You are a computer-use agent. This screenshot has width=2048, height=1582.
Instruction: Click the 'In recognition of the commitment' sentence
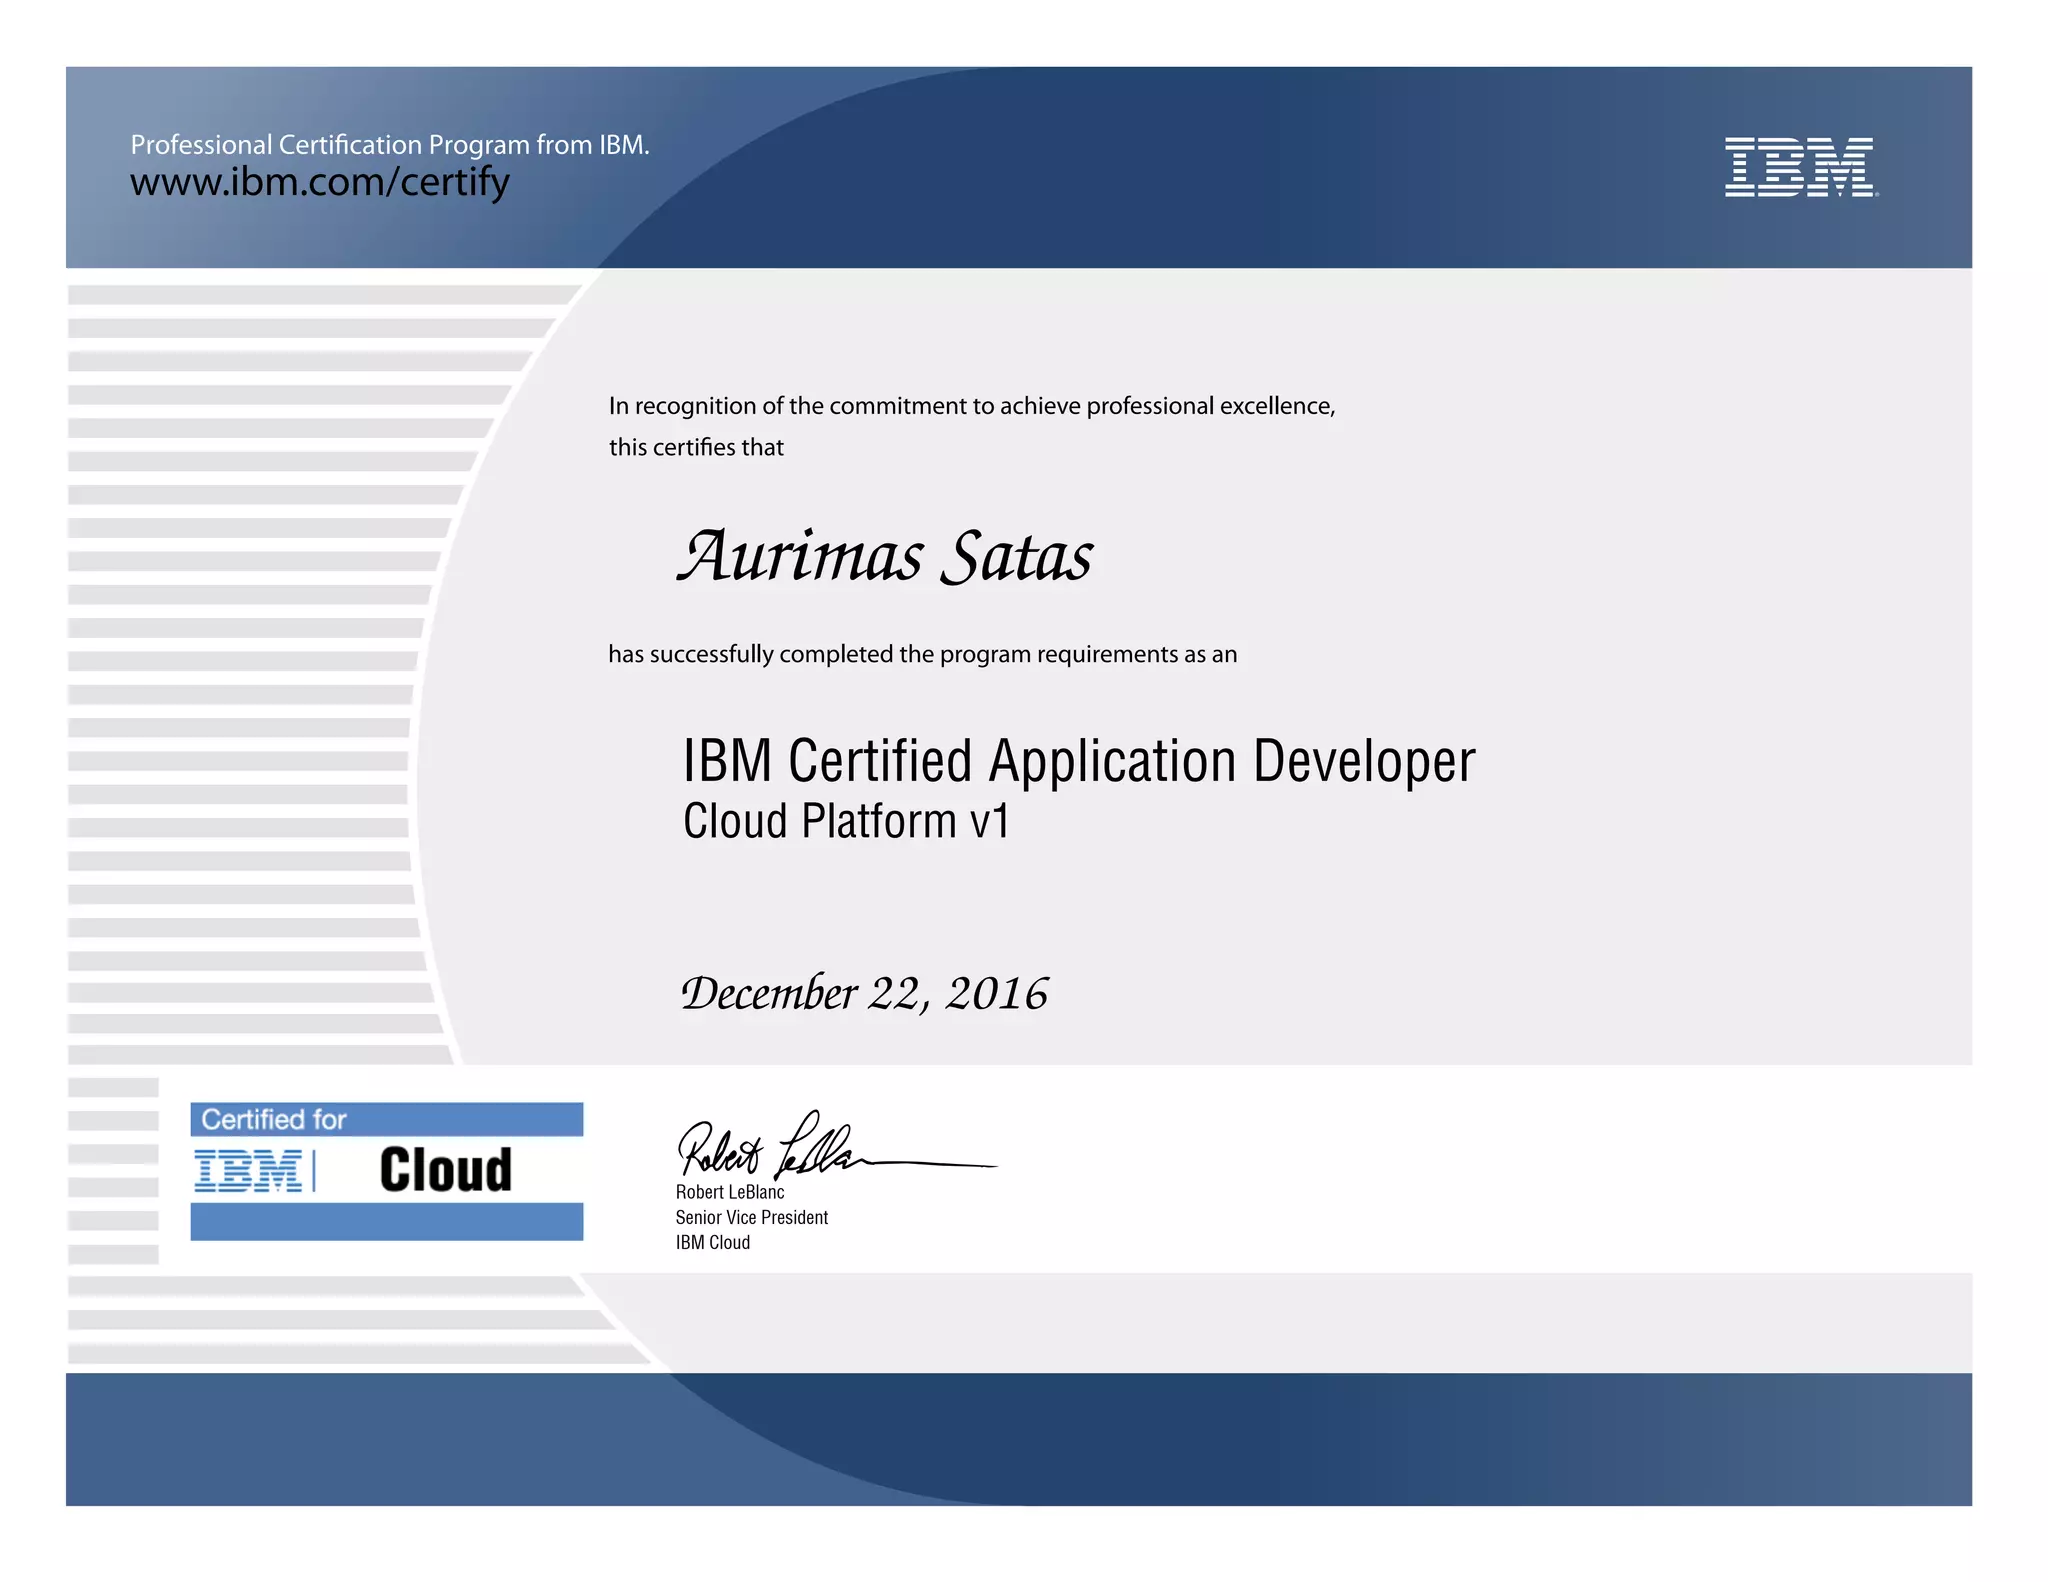tap(971, 406)
